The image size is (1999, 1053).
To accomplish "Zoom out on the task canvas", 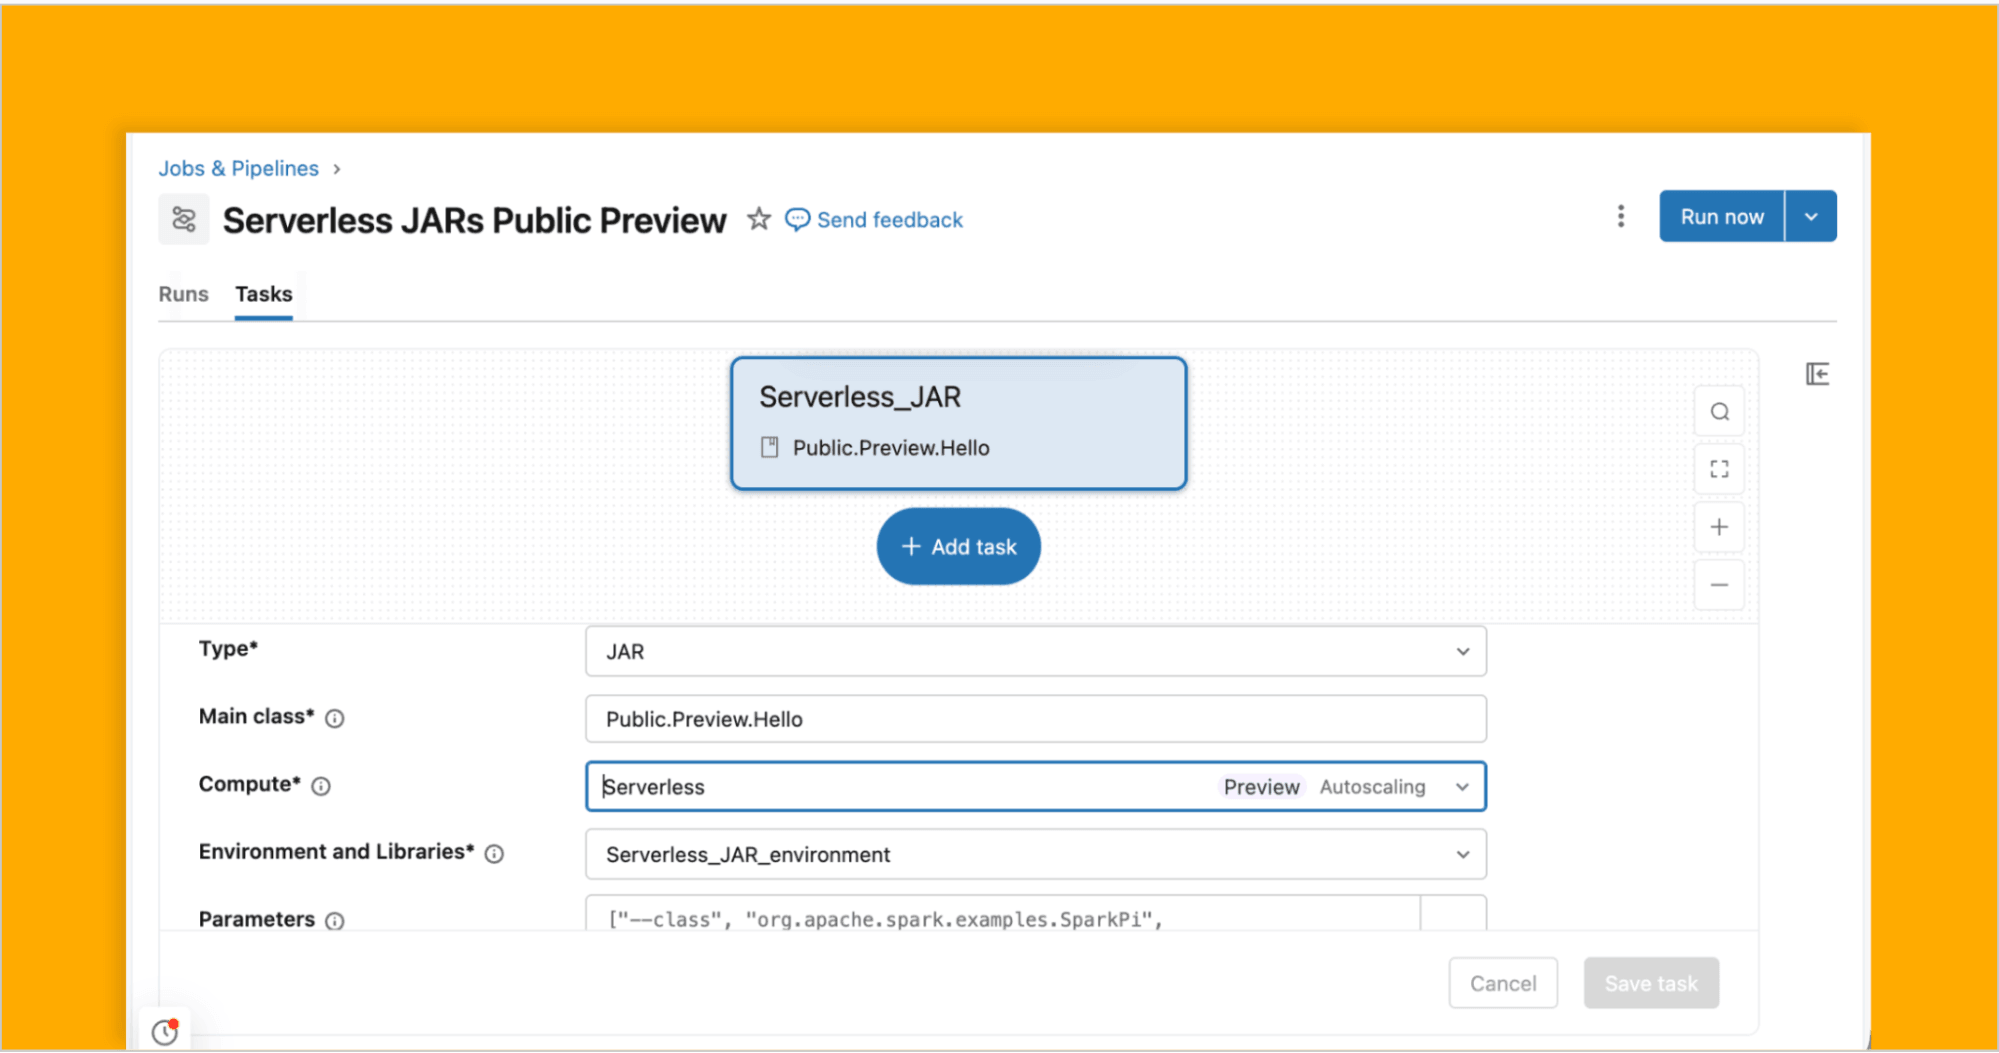I will click(x=1719, y=584).
